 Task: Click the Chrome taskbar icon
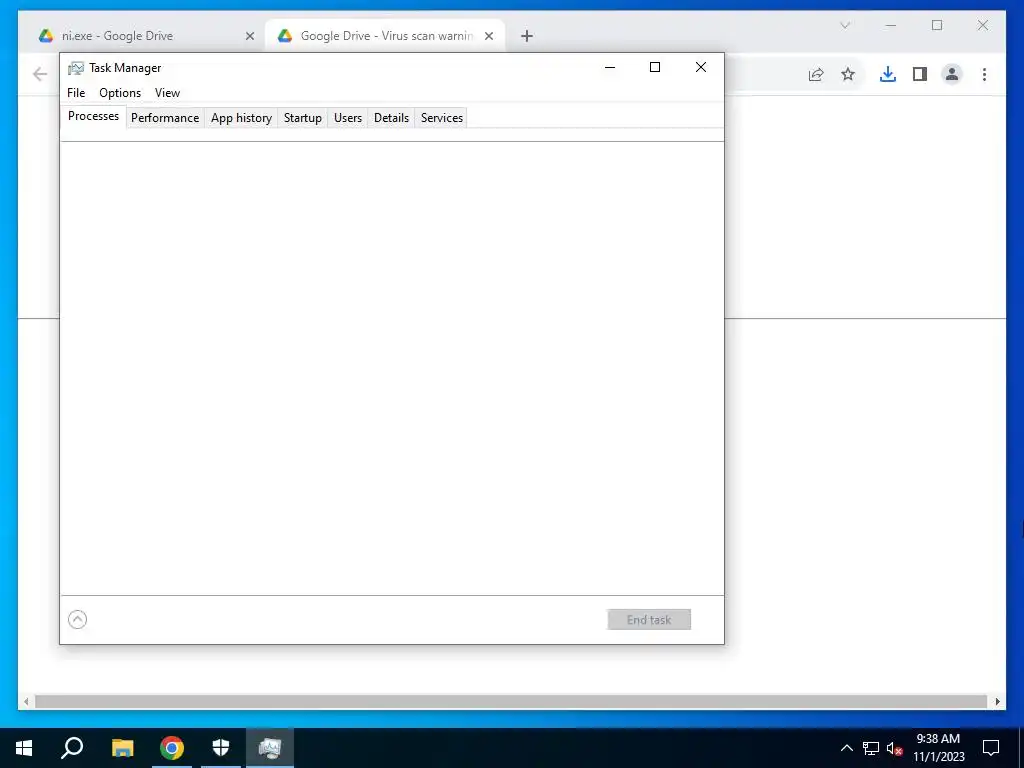coord(172,748)
